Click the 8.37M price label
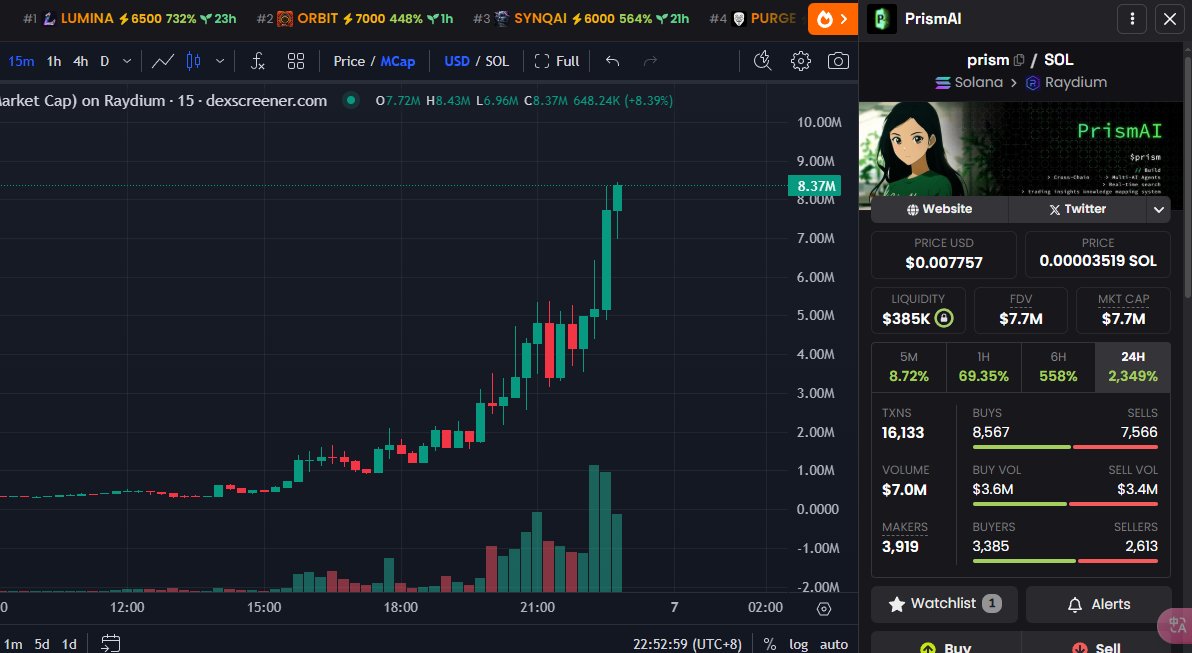 (814, 185)
